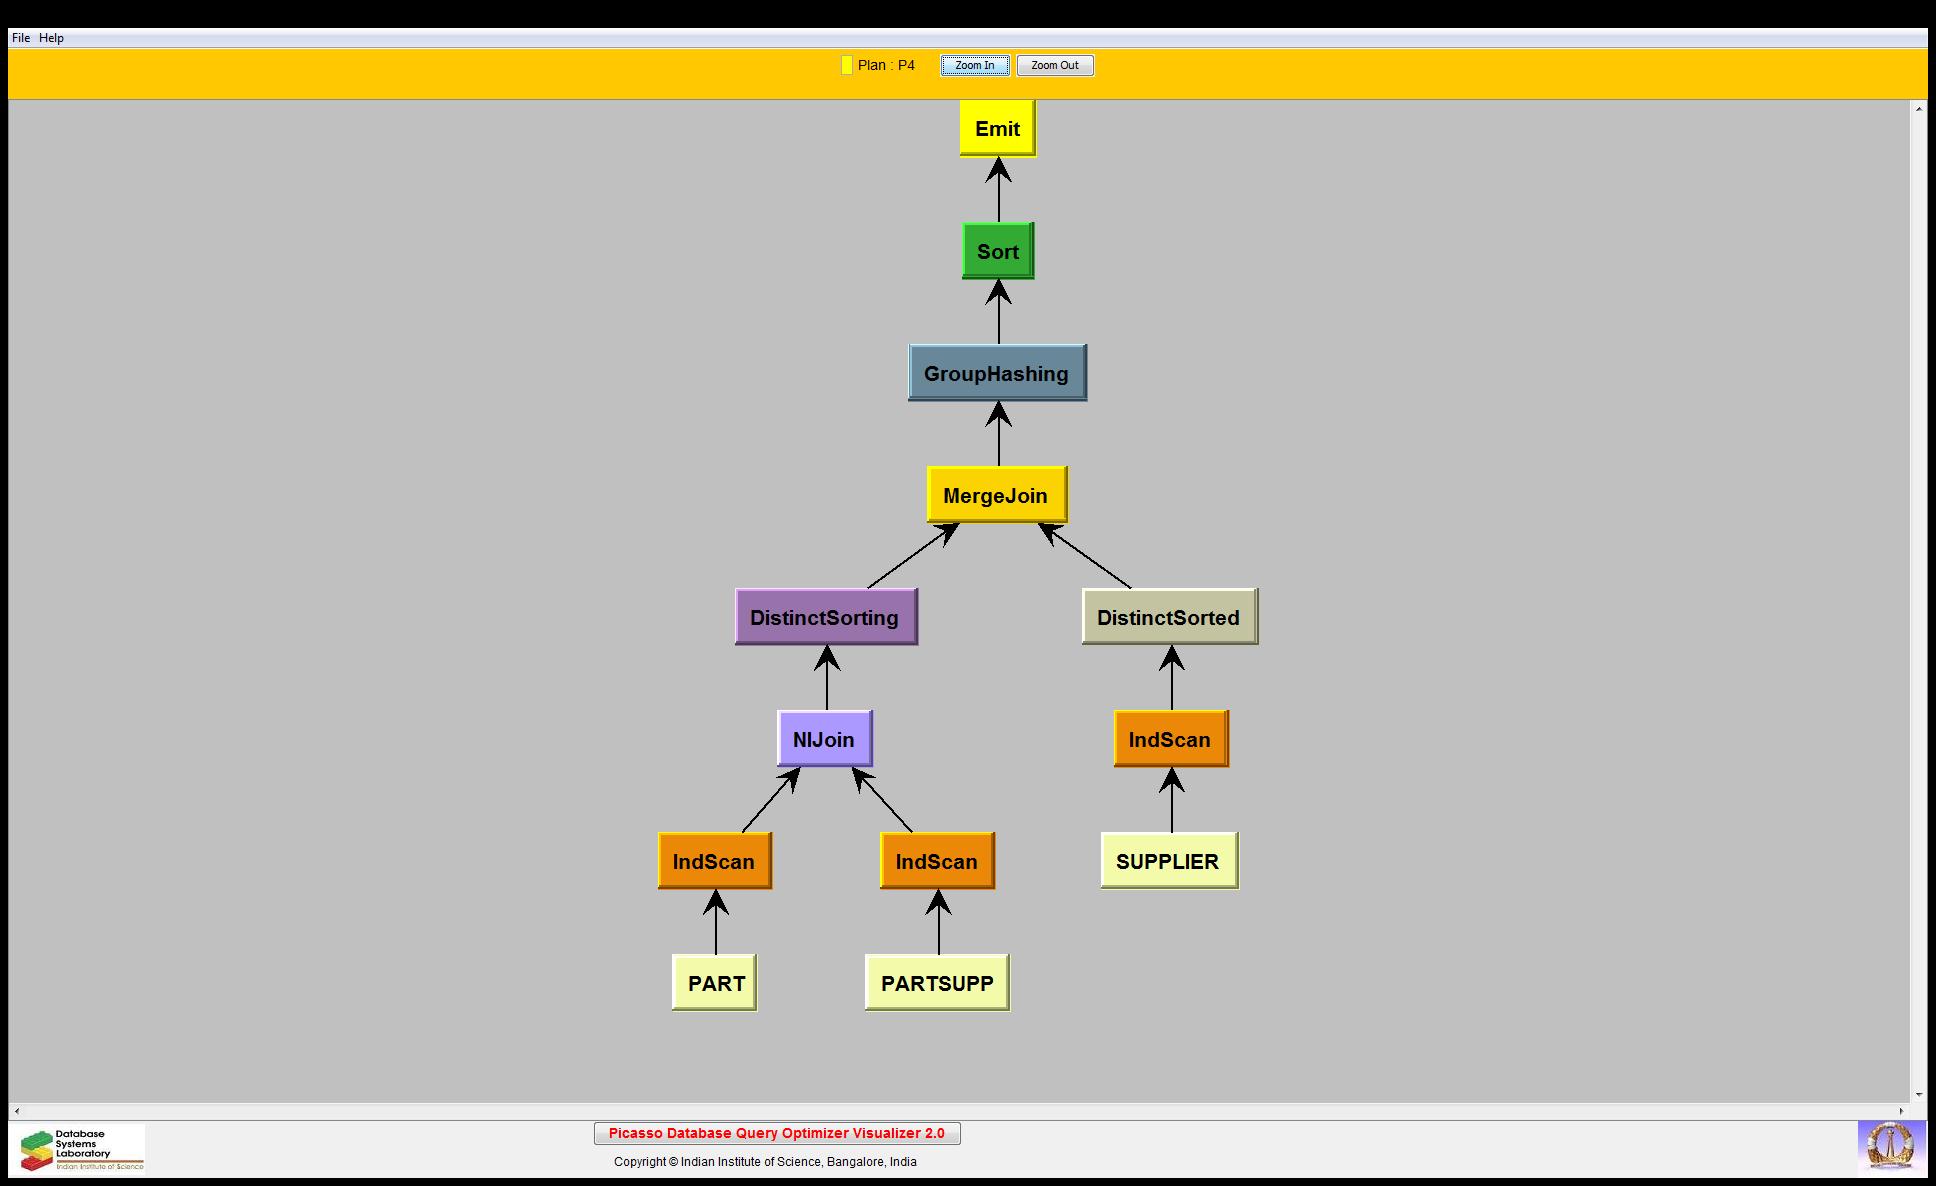The width and height of the screenshot is (1936, 1186).
Task: Select IndScan node above PARTSUPP
Action: (x=937, y=861)
